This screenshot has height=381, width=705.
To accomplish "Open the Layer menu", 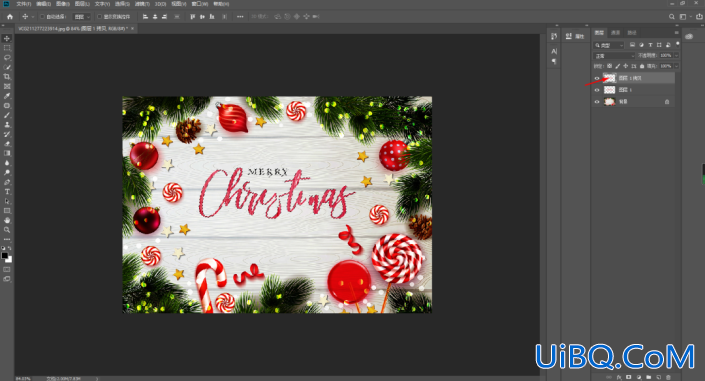I will pyautogui.click(x=82, y=4).
